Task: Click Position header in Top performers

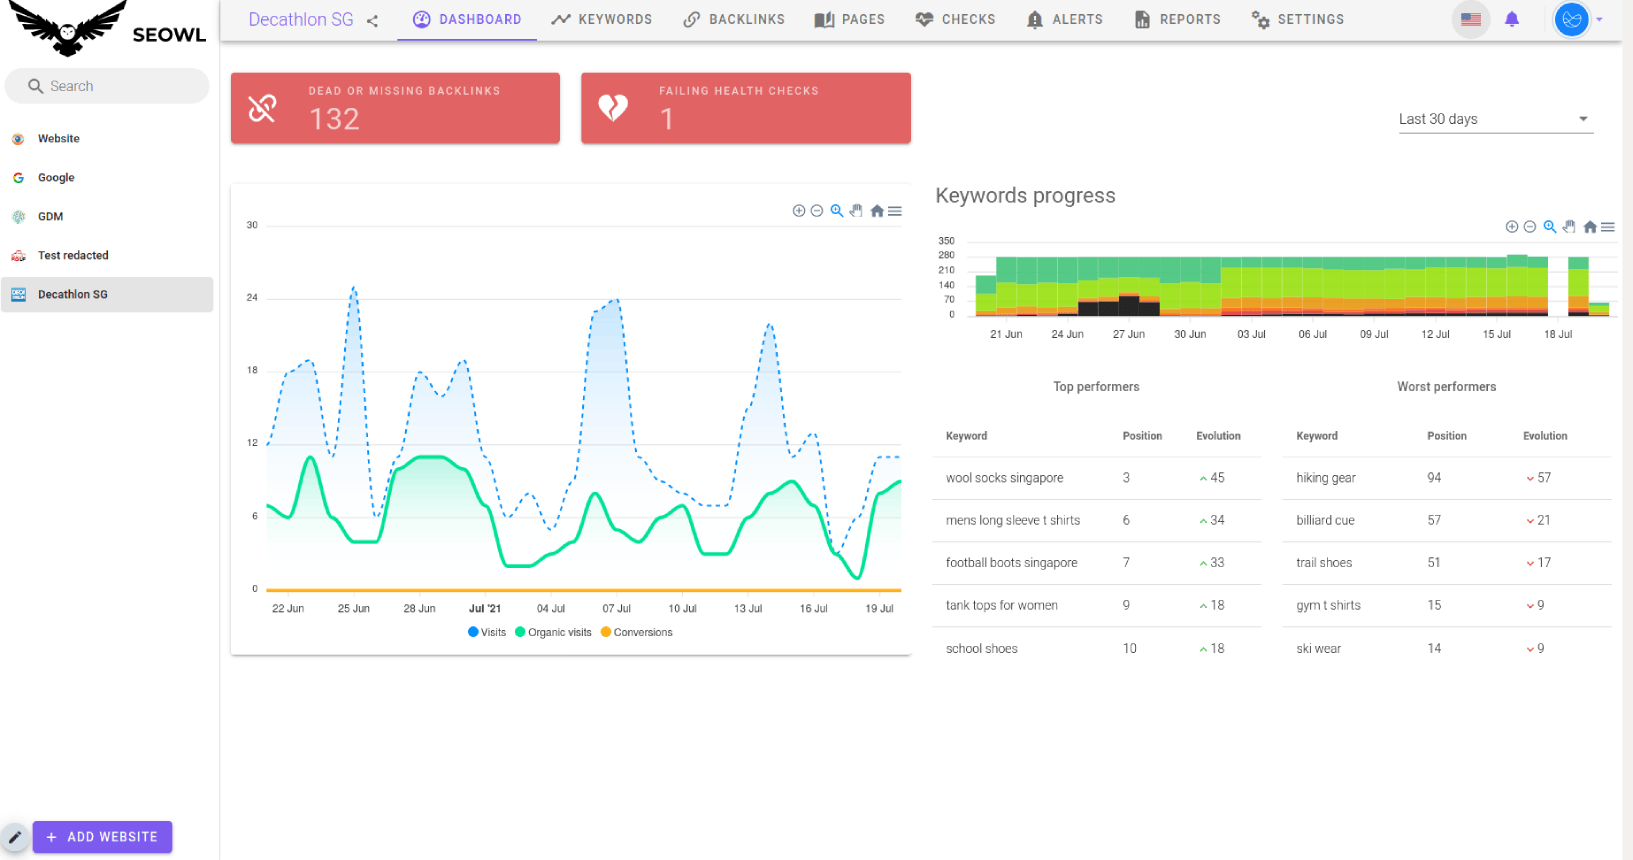Action: tap(1142, 436)
